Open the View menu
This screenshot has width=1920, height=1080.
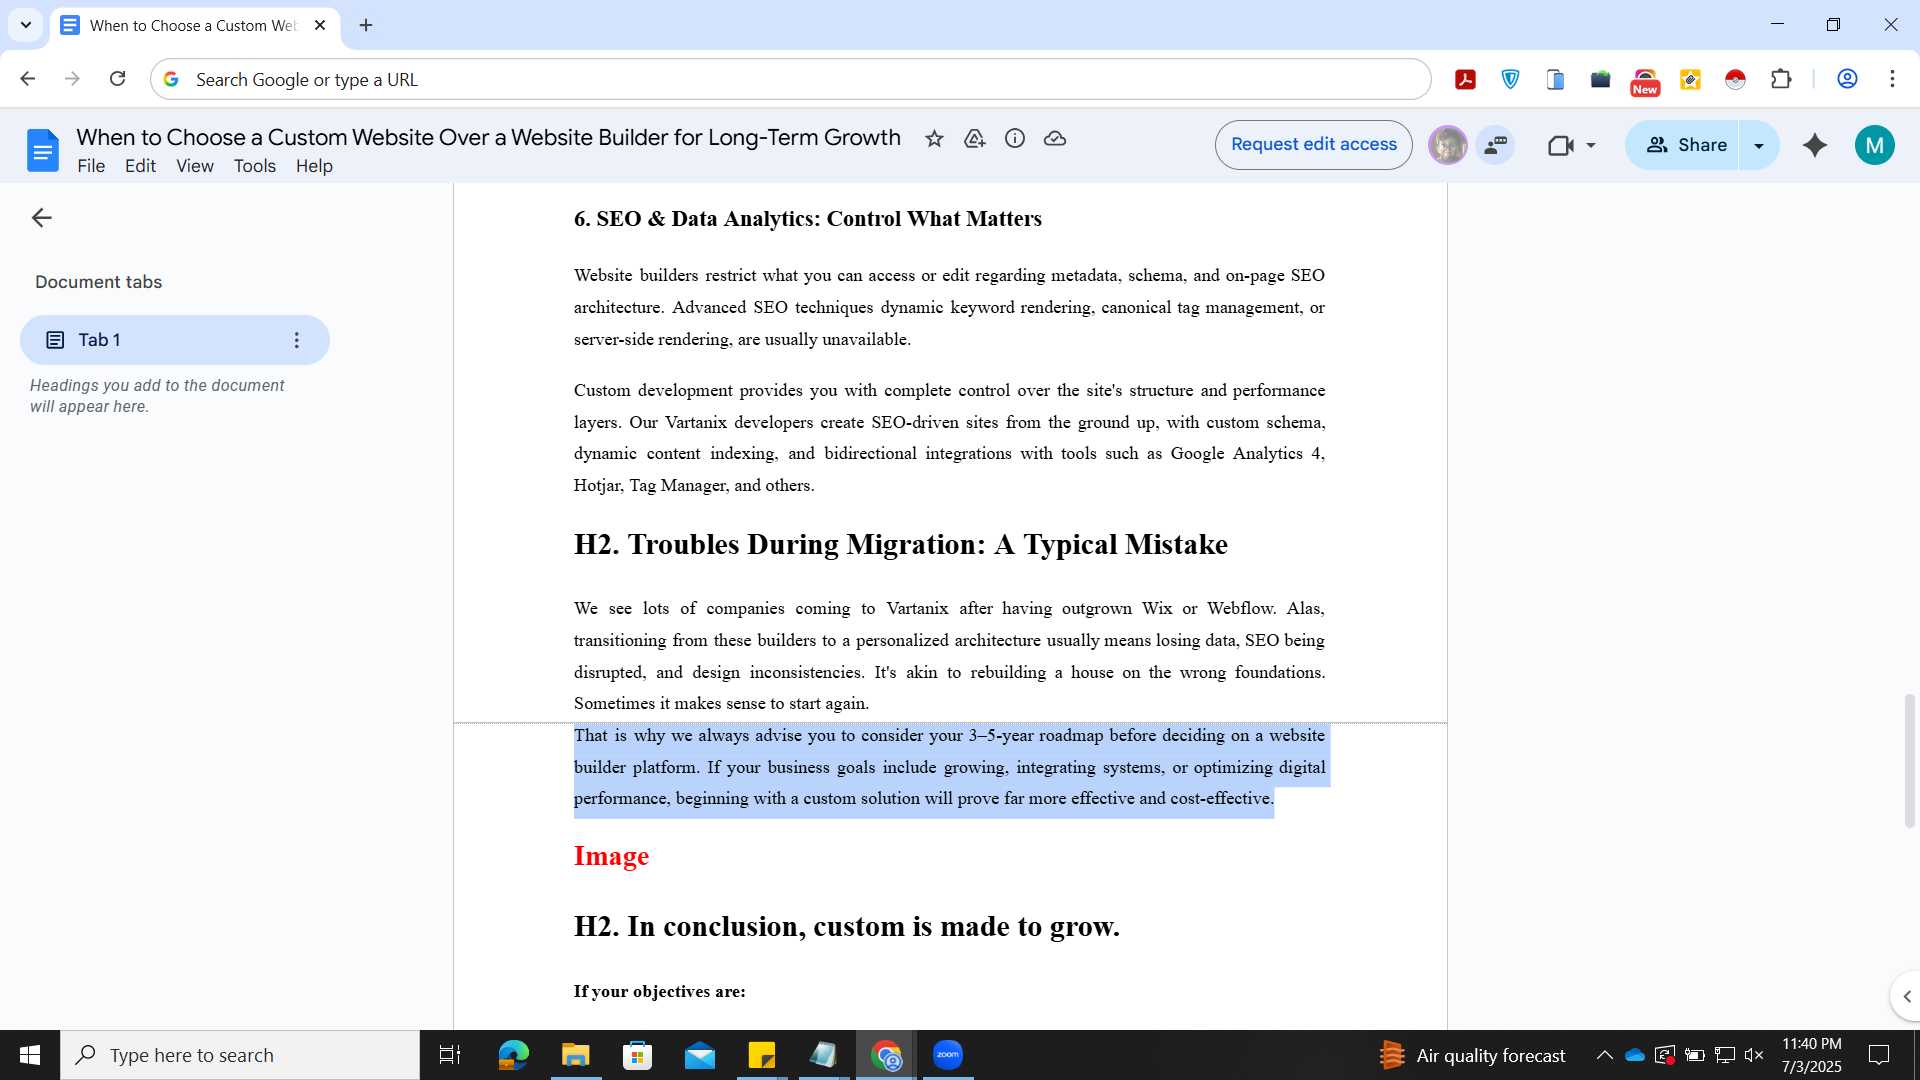[x=195, y=166]
